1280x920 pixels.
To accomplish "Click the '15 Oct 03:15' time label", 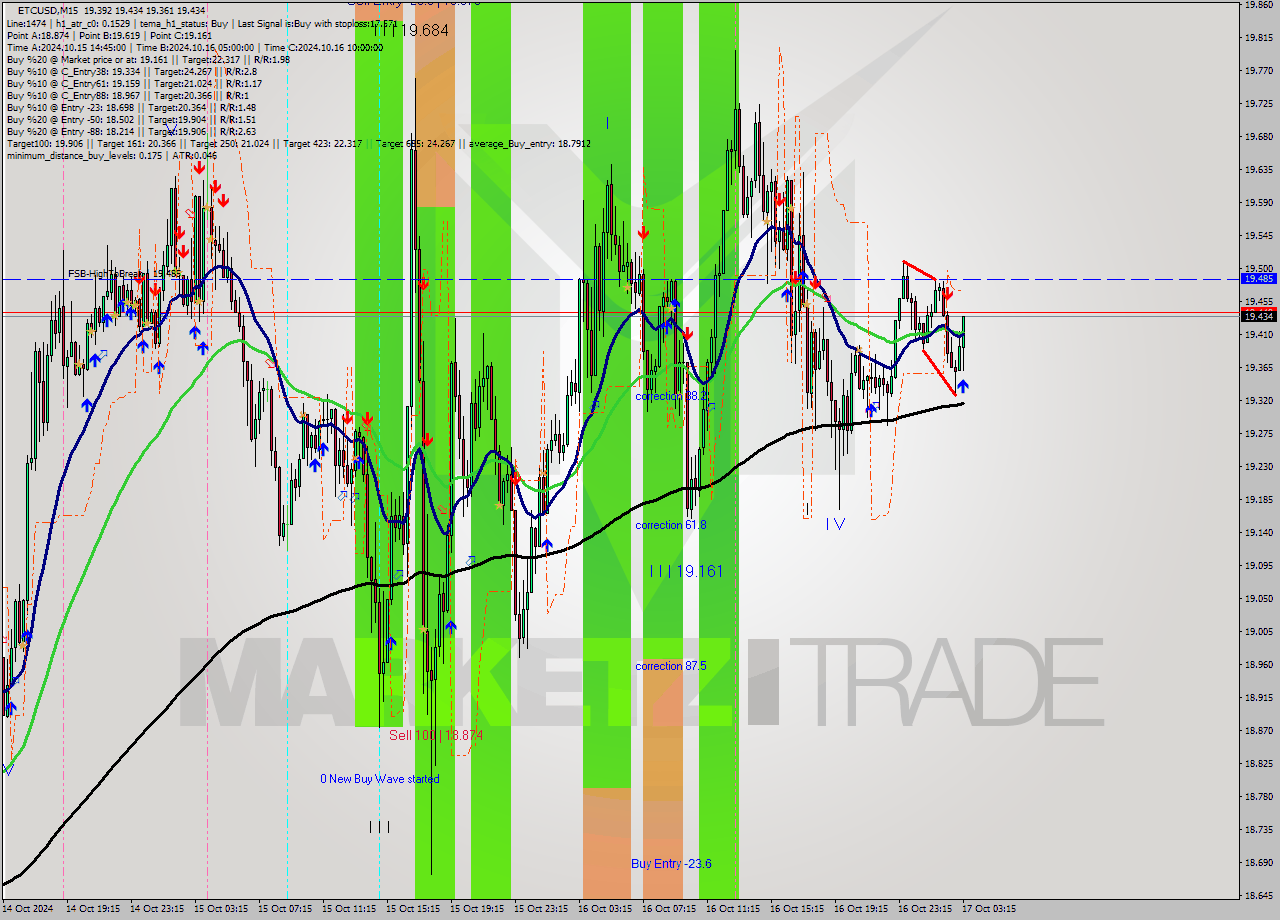I will tap(221, 909).
